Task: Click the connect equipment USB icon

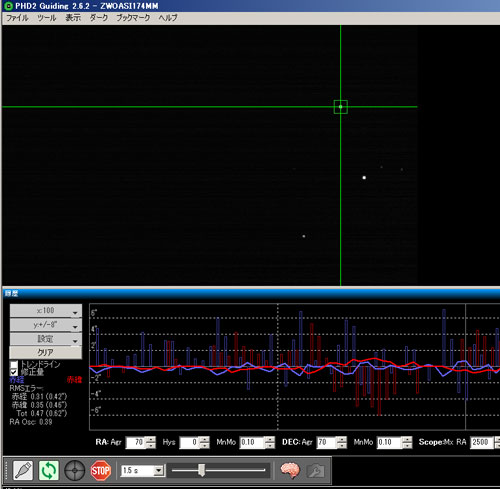Action: click(23, 470)
